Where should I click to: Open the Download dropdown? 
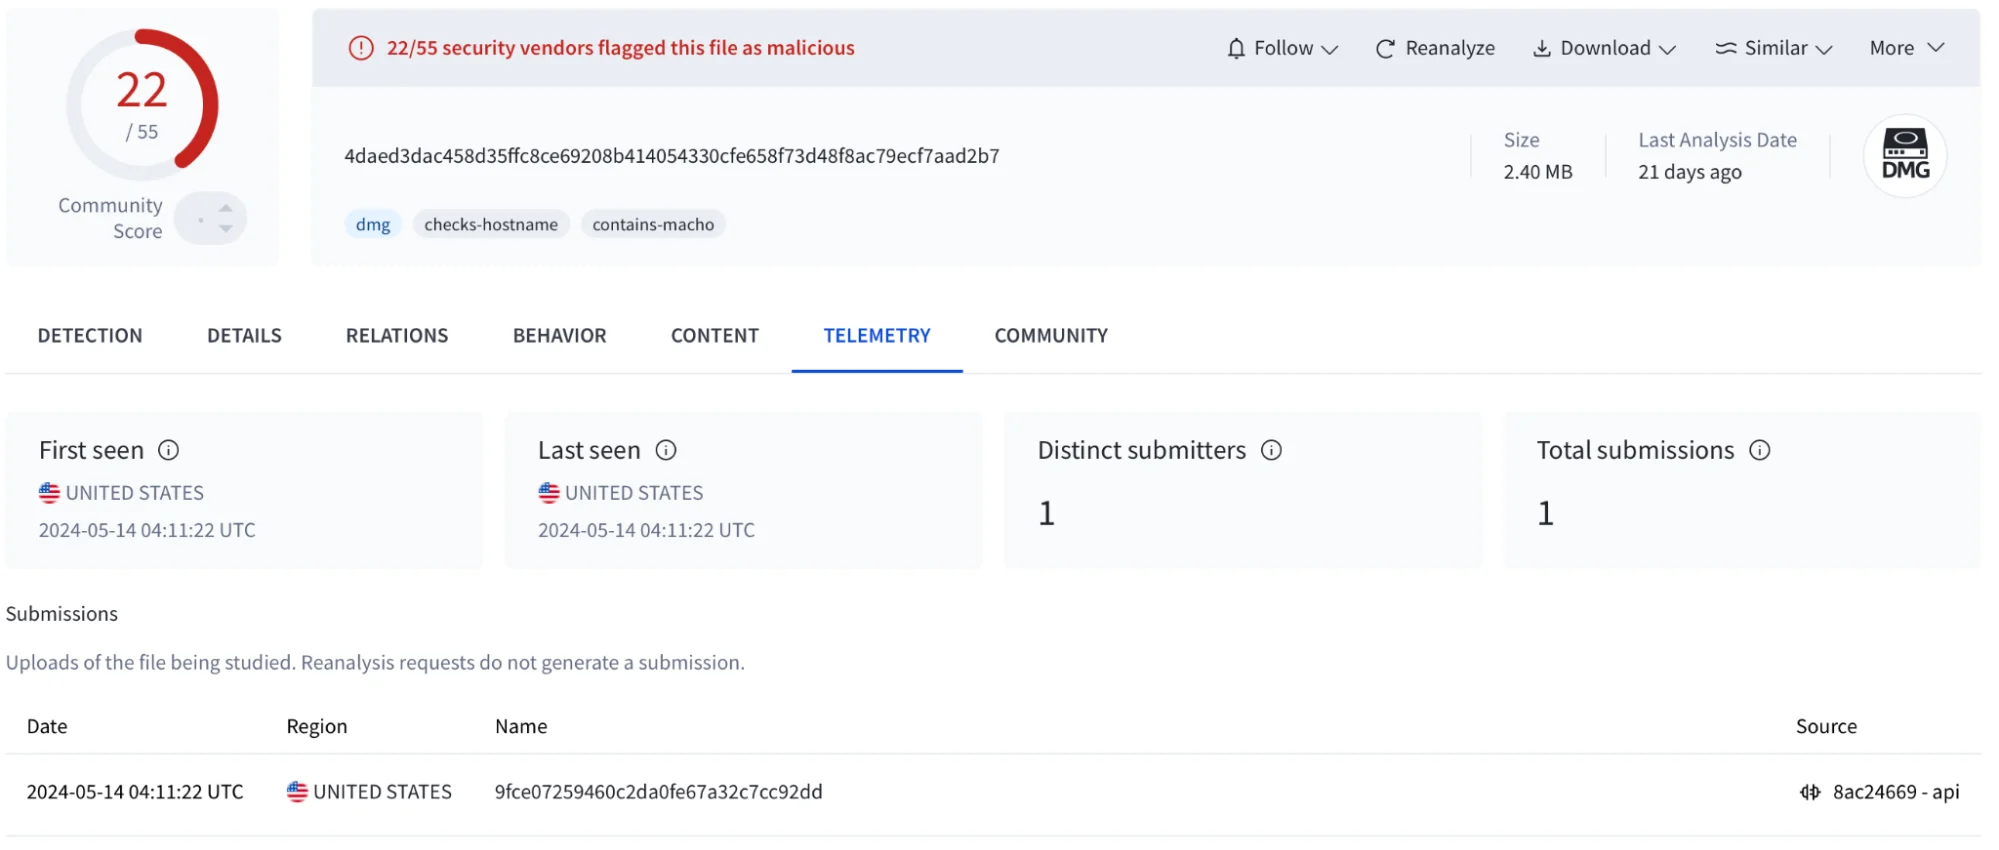[x=1604, y=48]
